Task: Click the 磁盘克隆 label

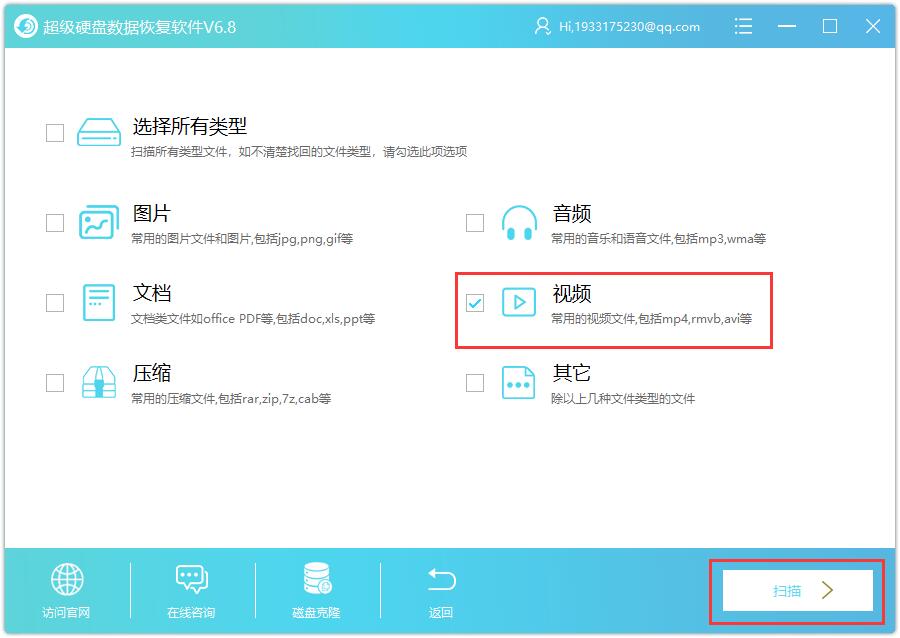Action: [316, 613]
